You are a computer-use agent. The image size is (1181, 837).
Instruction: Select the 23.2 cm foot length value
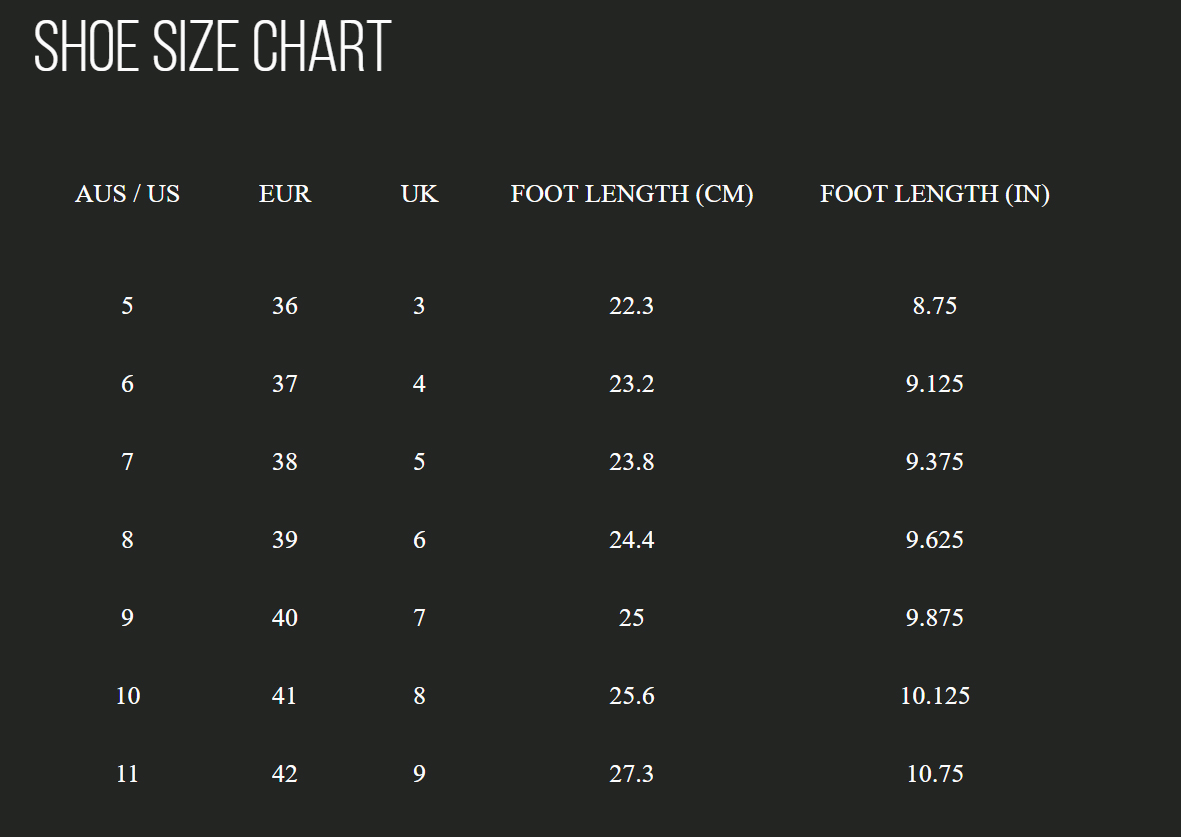[631, 384]
